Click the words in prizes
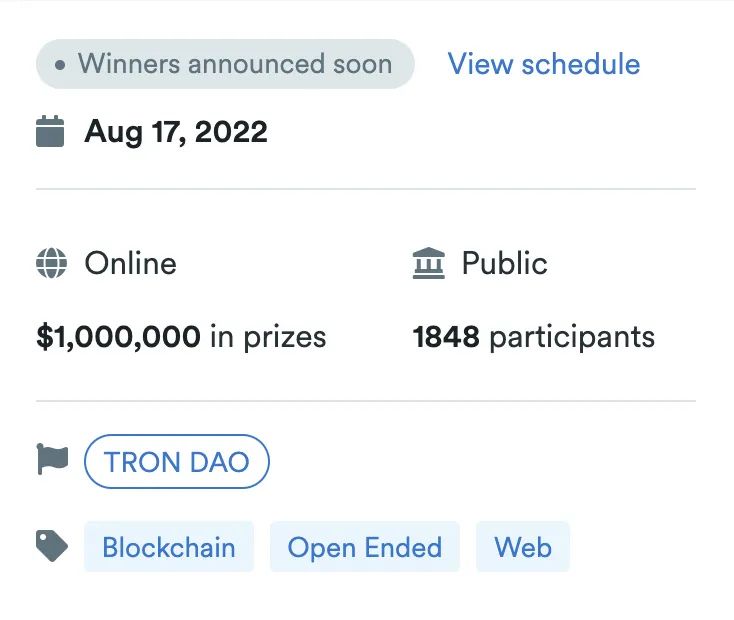Screen dimensions: 734x620 [x=268, y=337]
